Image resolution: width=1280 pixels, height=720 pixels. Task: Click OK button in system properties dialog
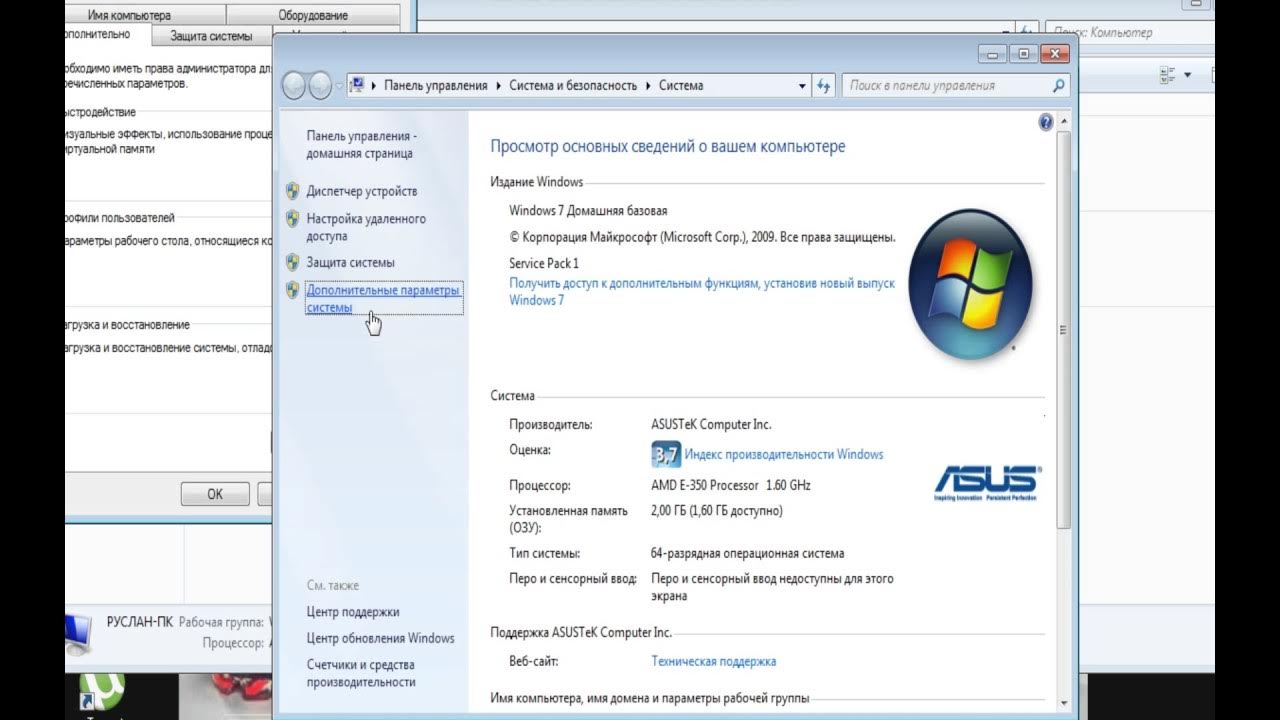(x=215, y=494)
